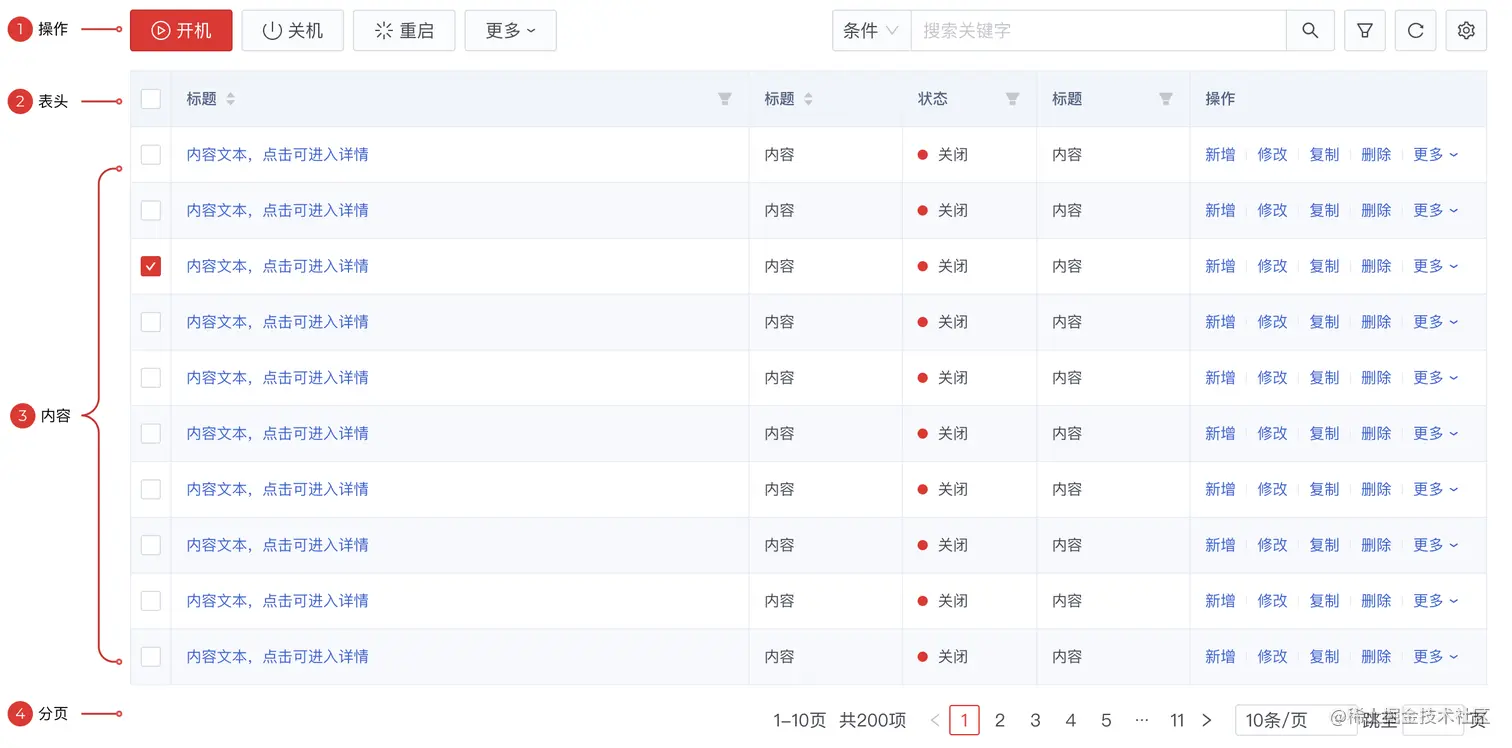Check the checkbox just above the checked row
Viewport: 1512px width, 748px height.
click(x=151, y=211)
